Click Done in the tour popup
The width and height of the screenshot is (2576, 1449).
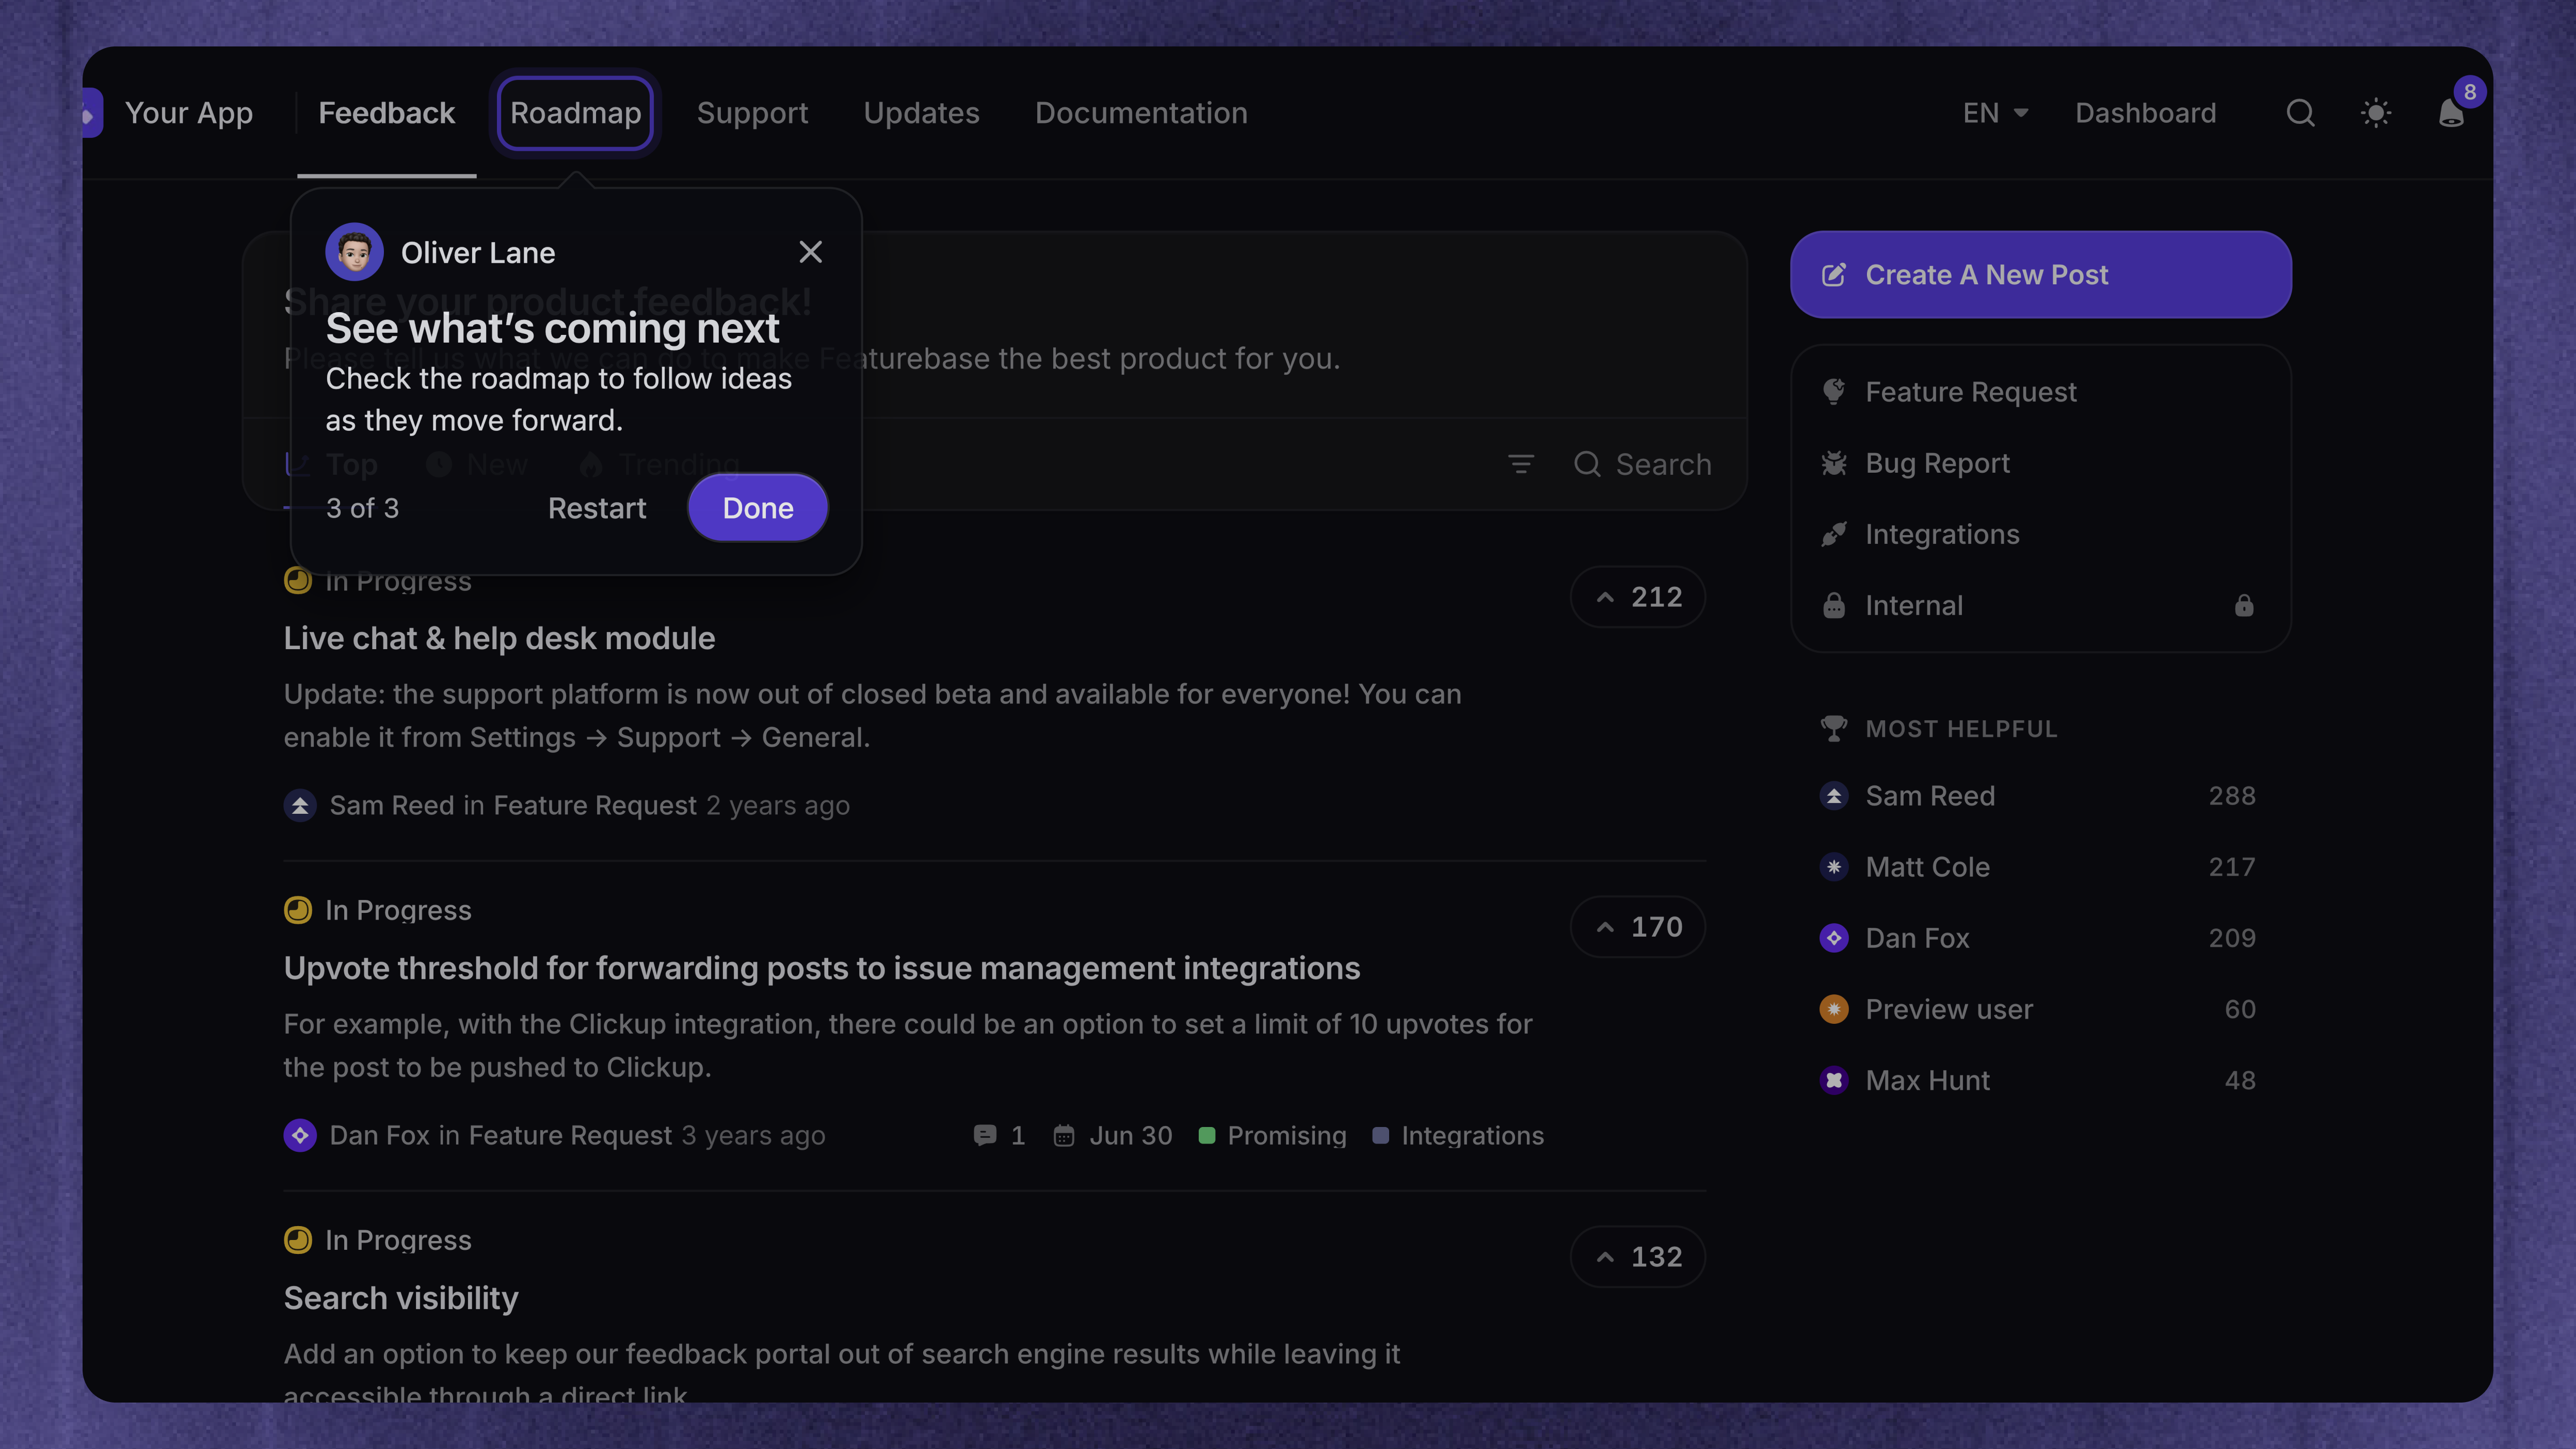pos(757,508)
